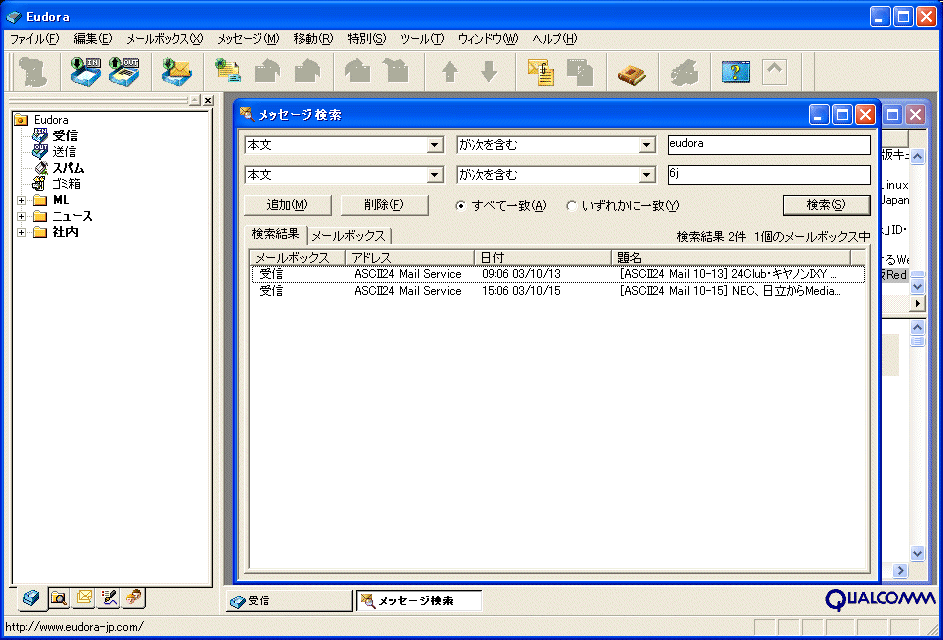The height and width of the screenshot is (640, 943).
Task: Click the context Help toolbar icon
Action: (x=736, y=72)
